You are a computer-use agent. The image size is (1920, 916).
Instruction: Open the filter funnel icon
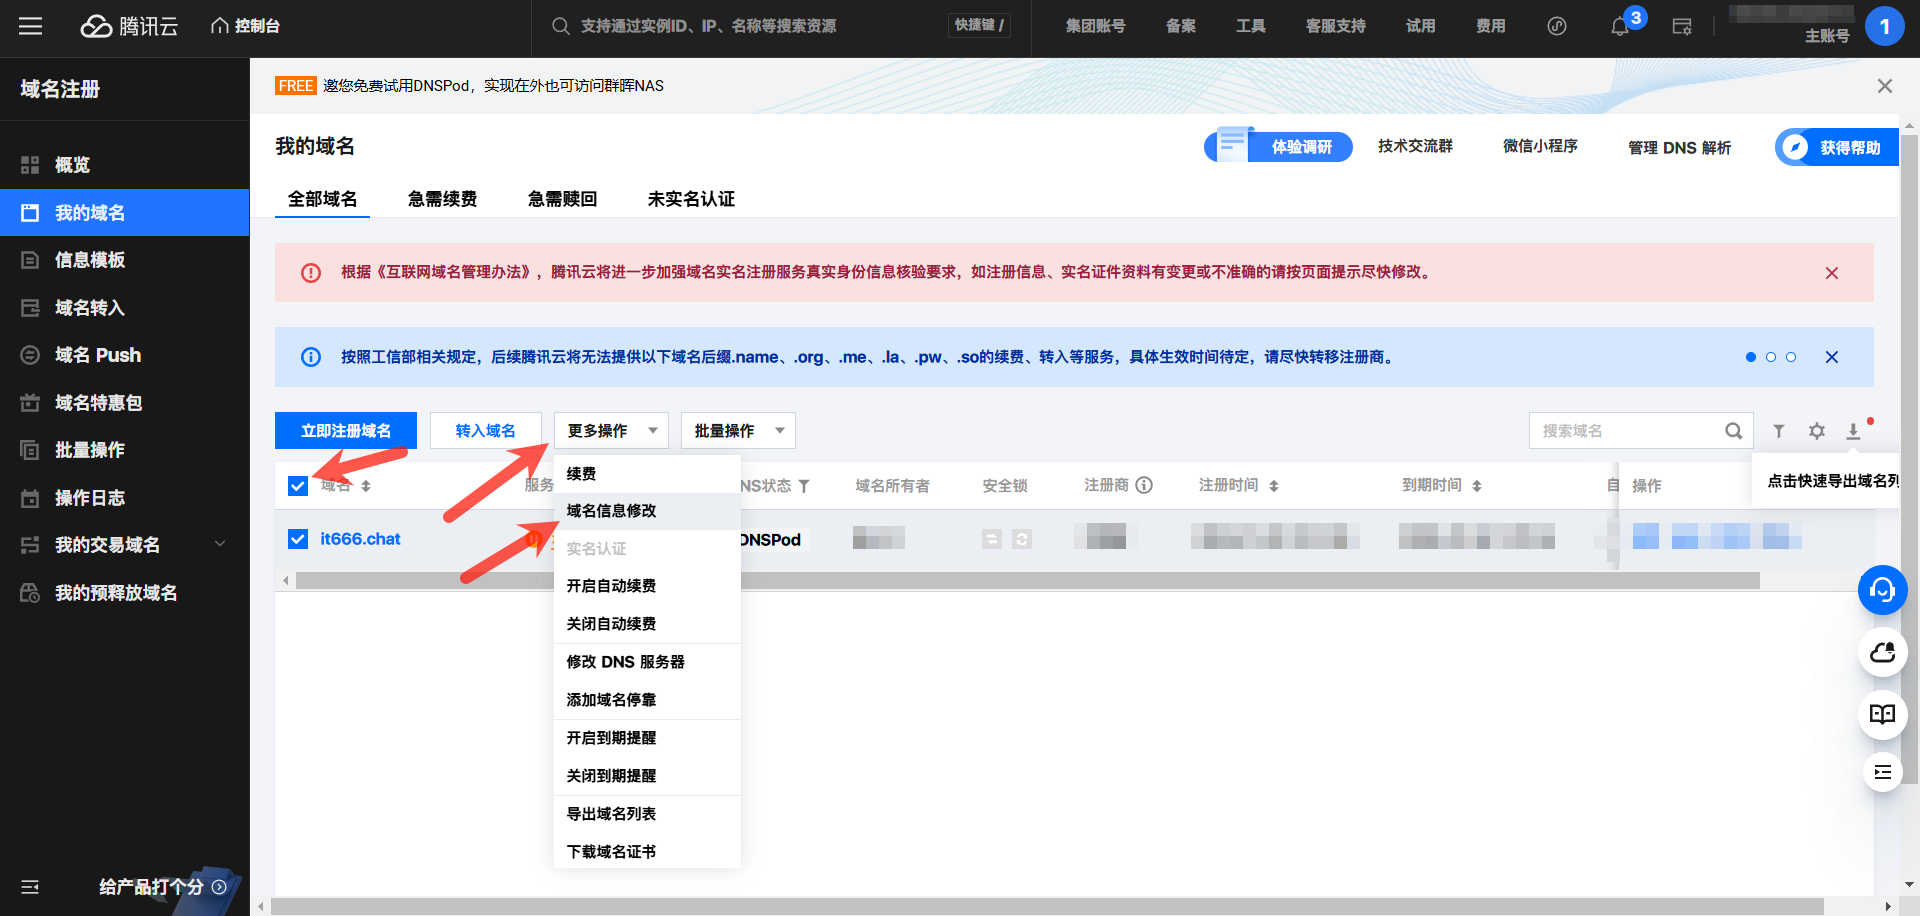coord(1779,431)
